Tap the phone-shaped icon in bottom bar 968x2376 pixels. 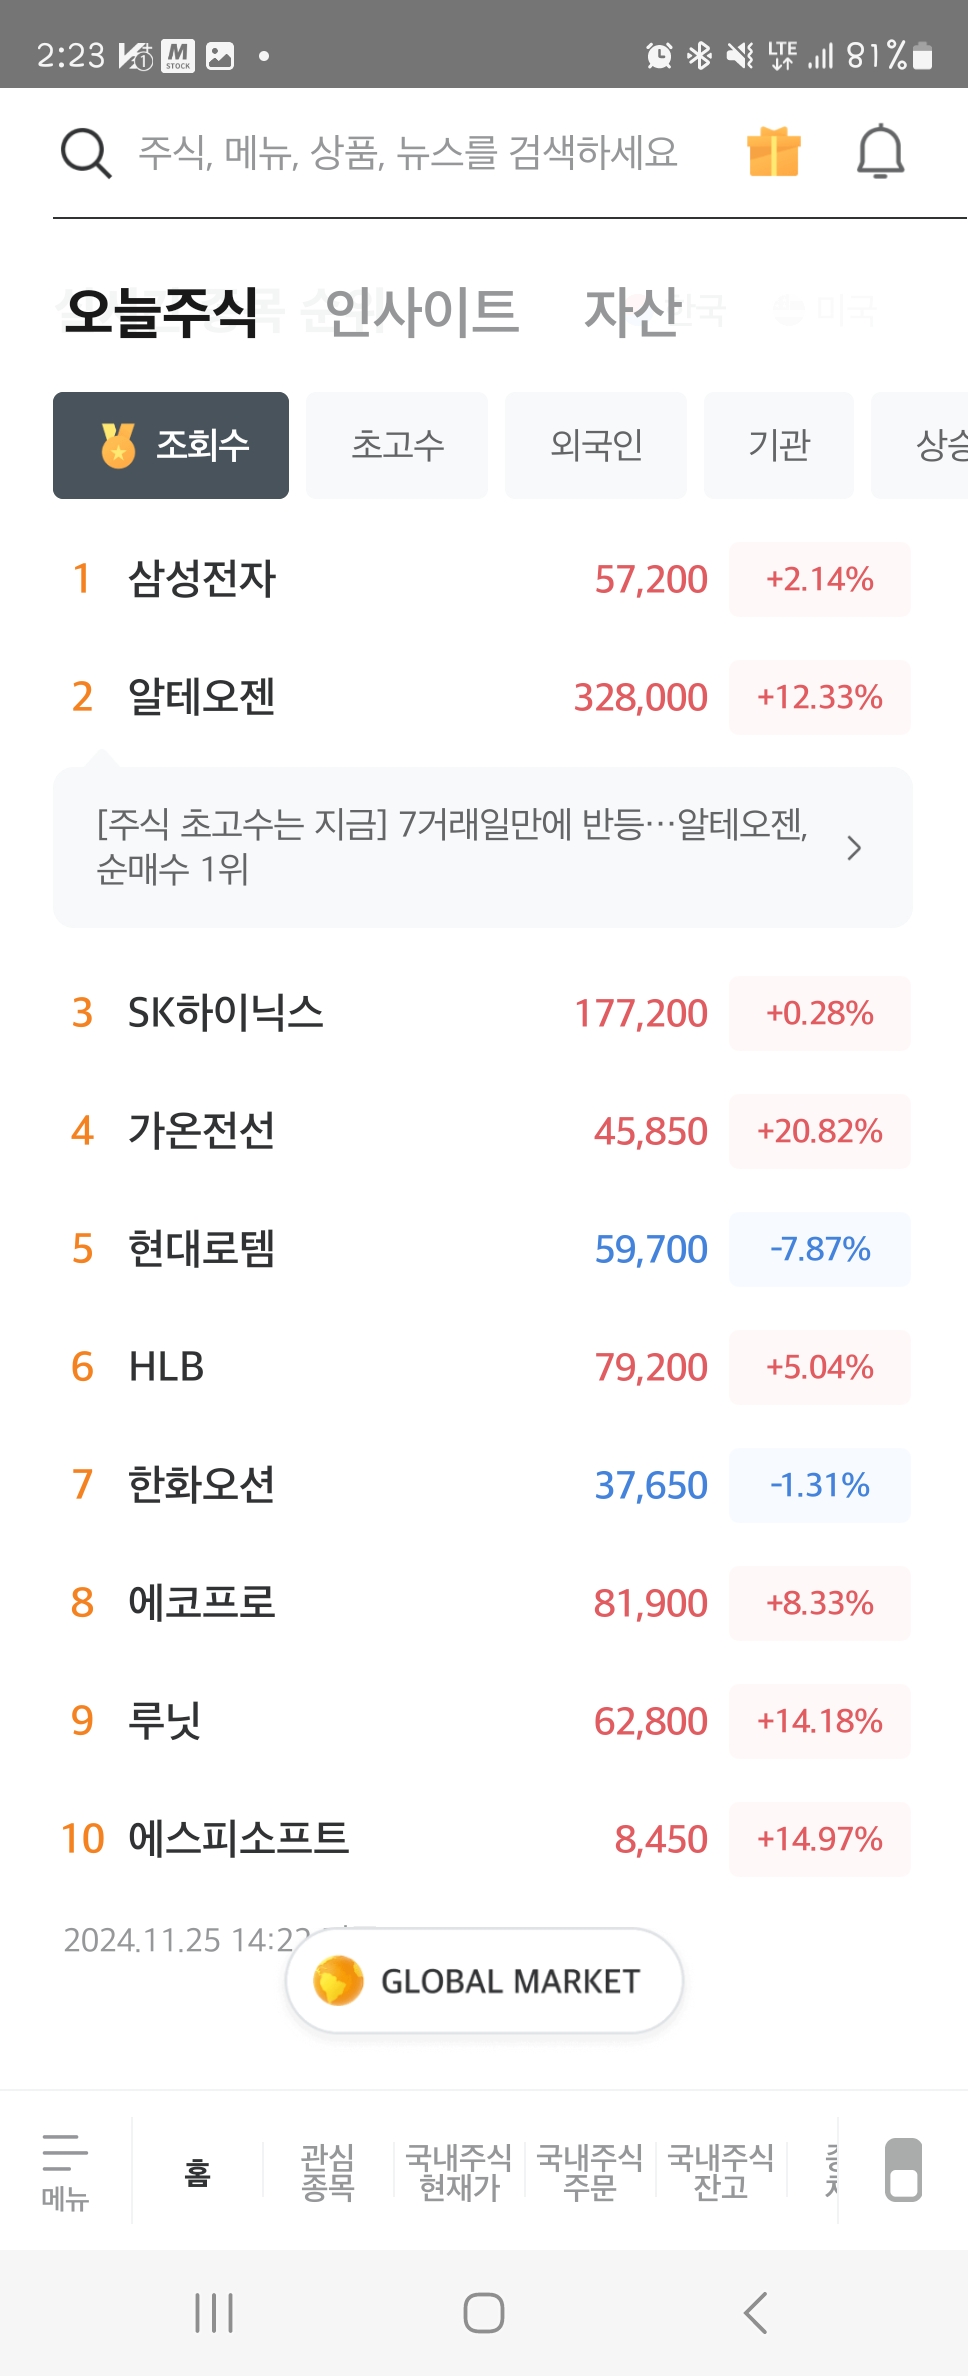click(x=903, y=2170)
